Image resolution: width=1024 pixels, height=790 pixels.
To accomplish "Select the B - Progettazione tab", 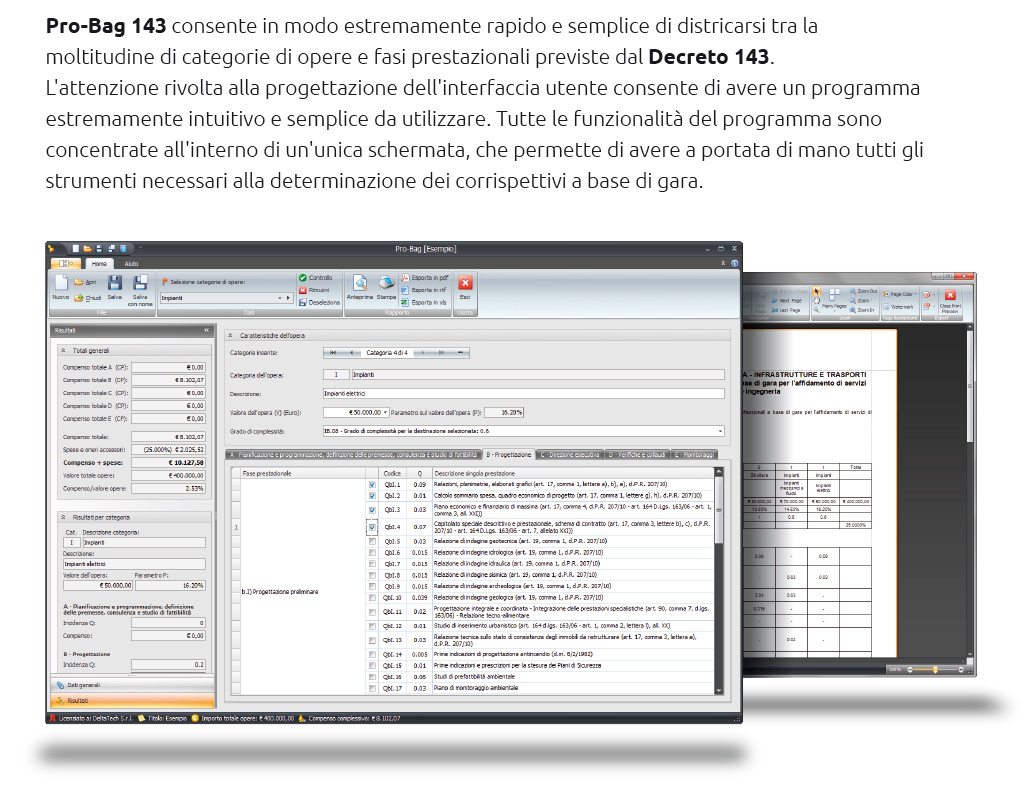I will click(x=509, y=454).
